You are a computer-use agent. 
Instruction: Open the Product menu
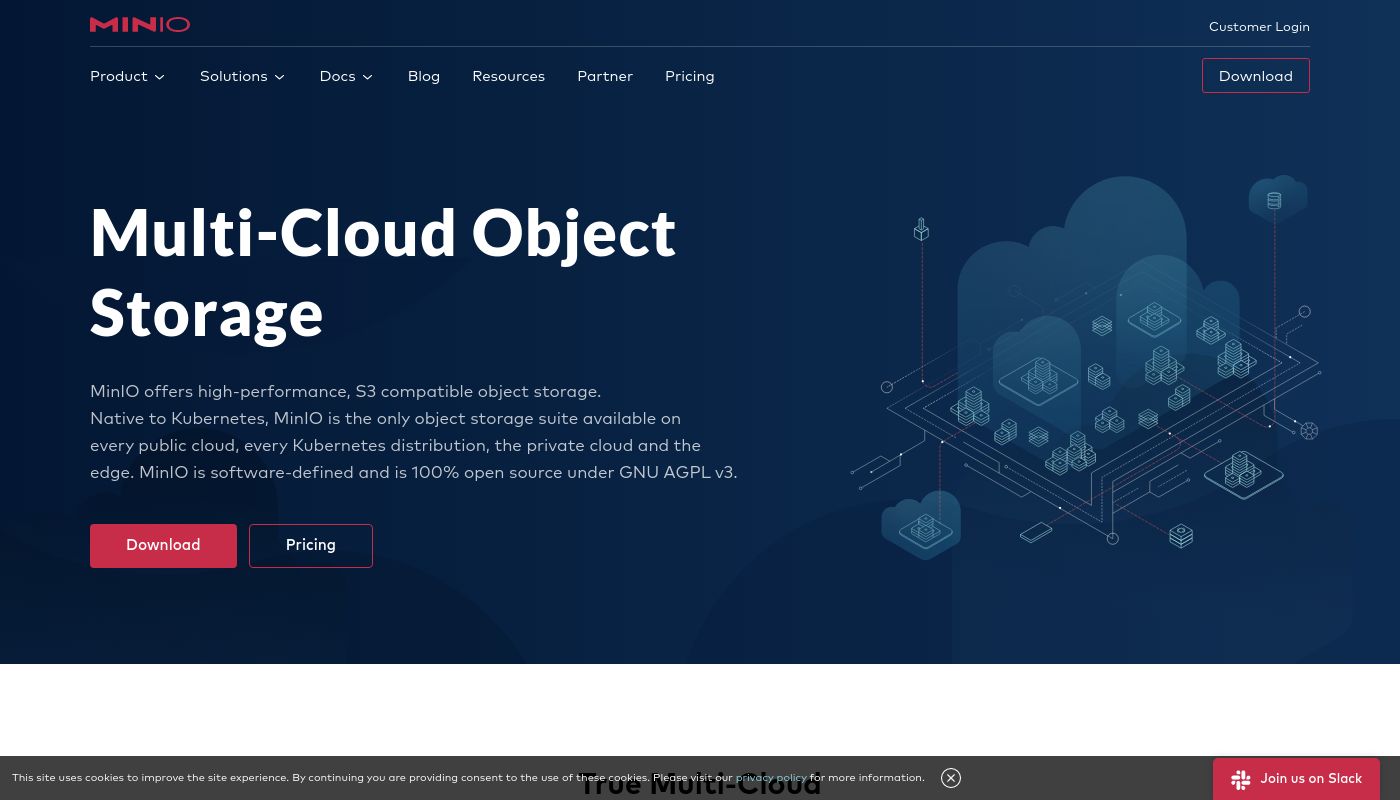(x=128, y=76)
